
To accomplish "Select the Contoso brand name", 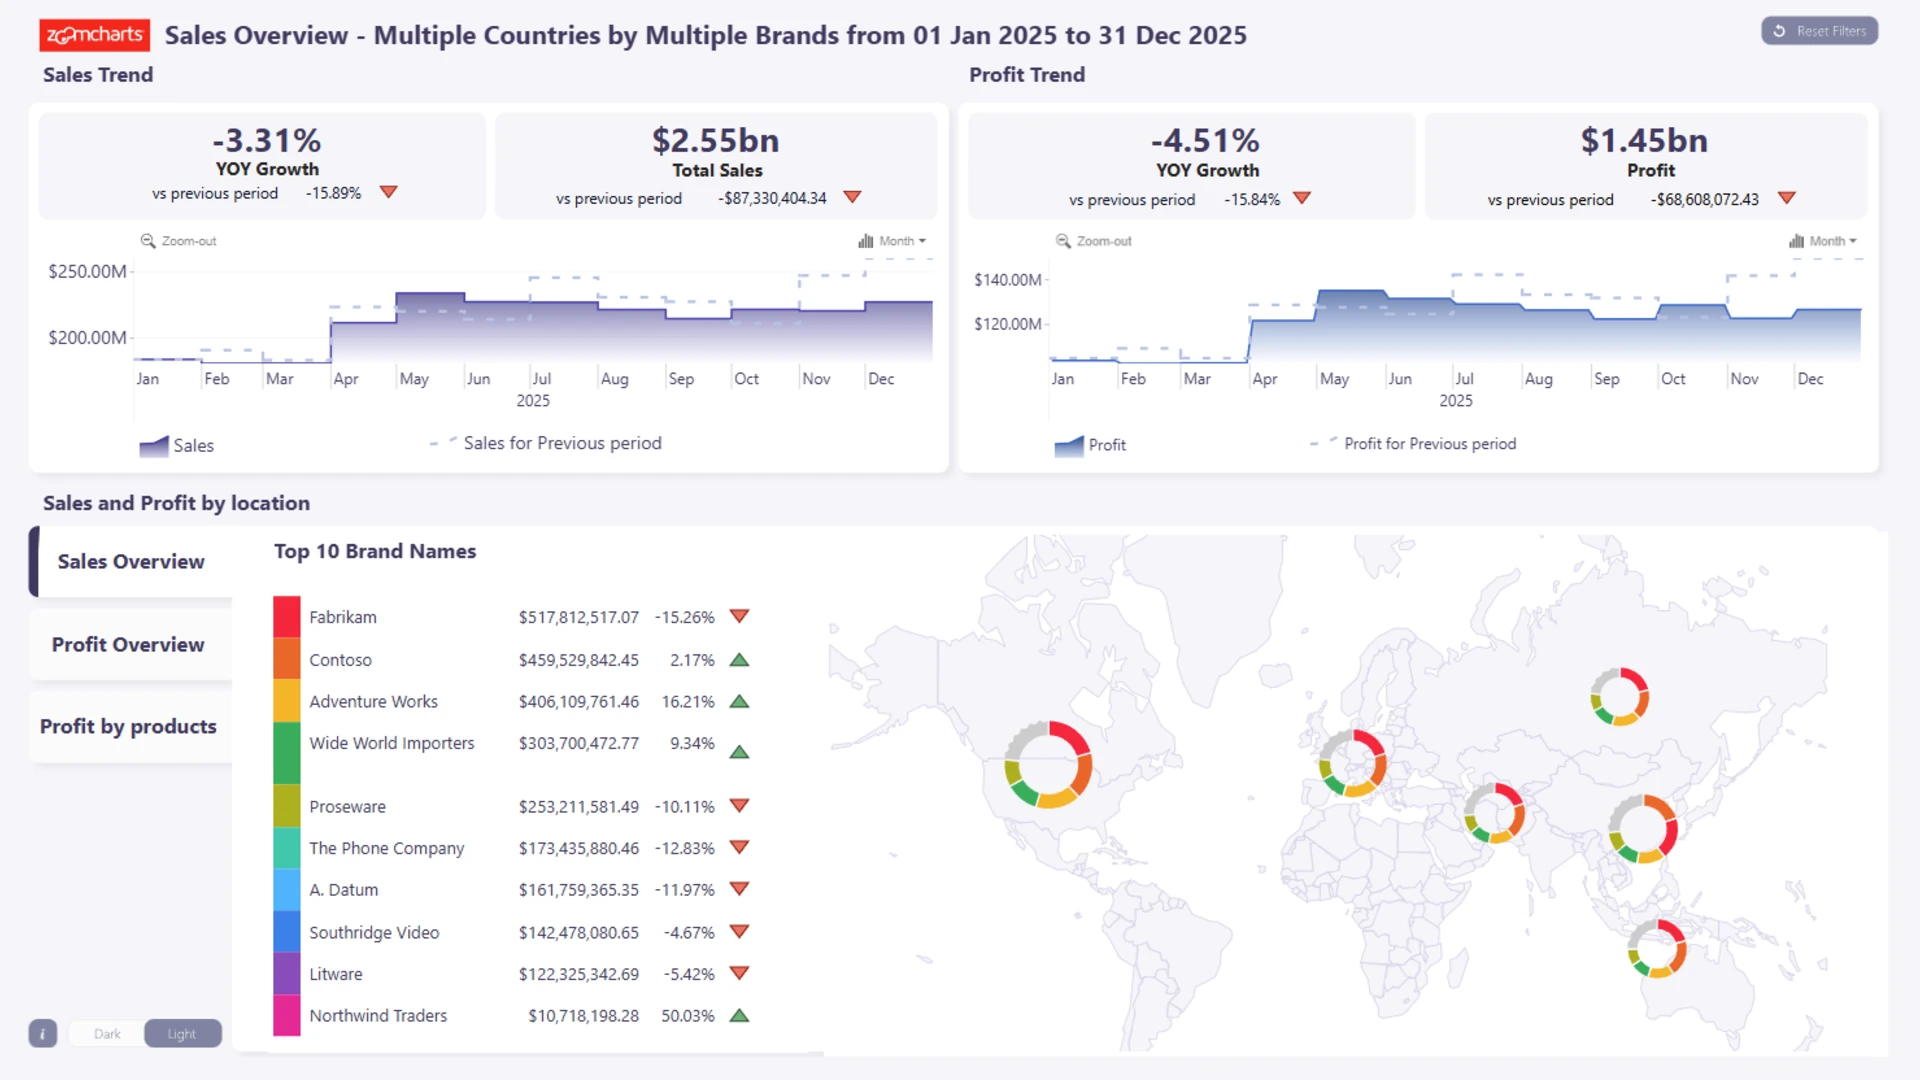I will [x=340, y=660].
